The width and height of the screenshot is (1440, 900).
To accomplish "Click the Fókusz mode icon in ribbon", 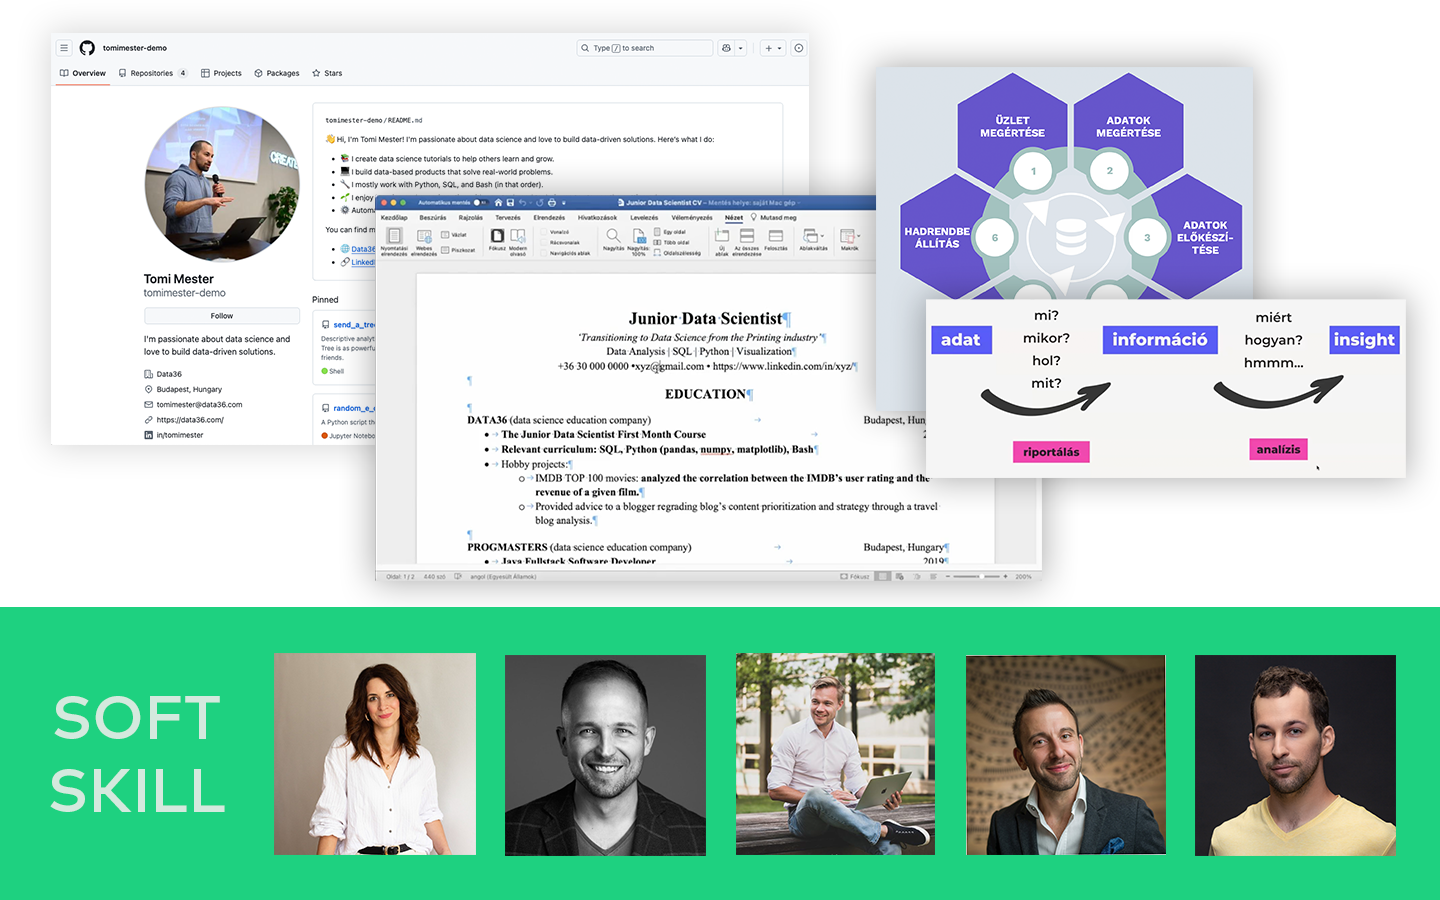I will [x=497, y=236].
